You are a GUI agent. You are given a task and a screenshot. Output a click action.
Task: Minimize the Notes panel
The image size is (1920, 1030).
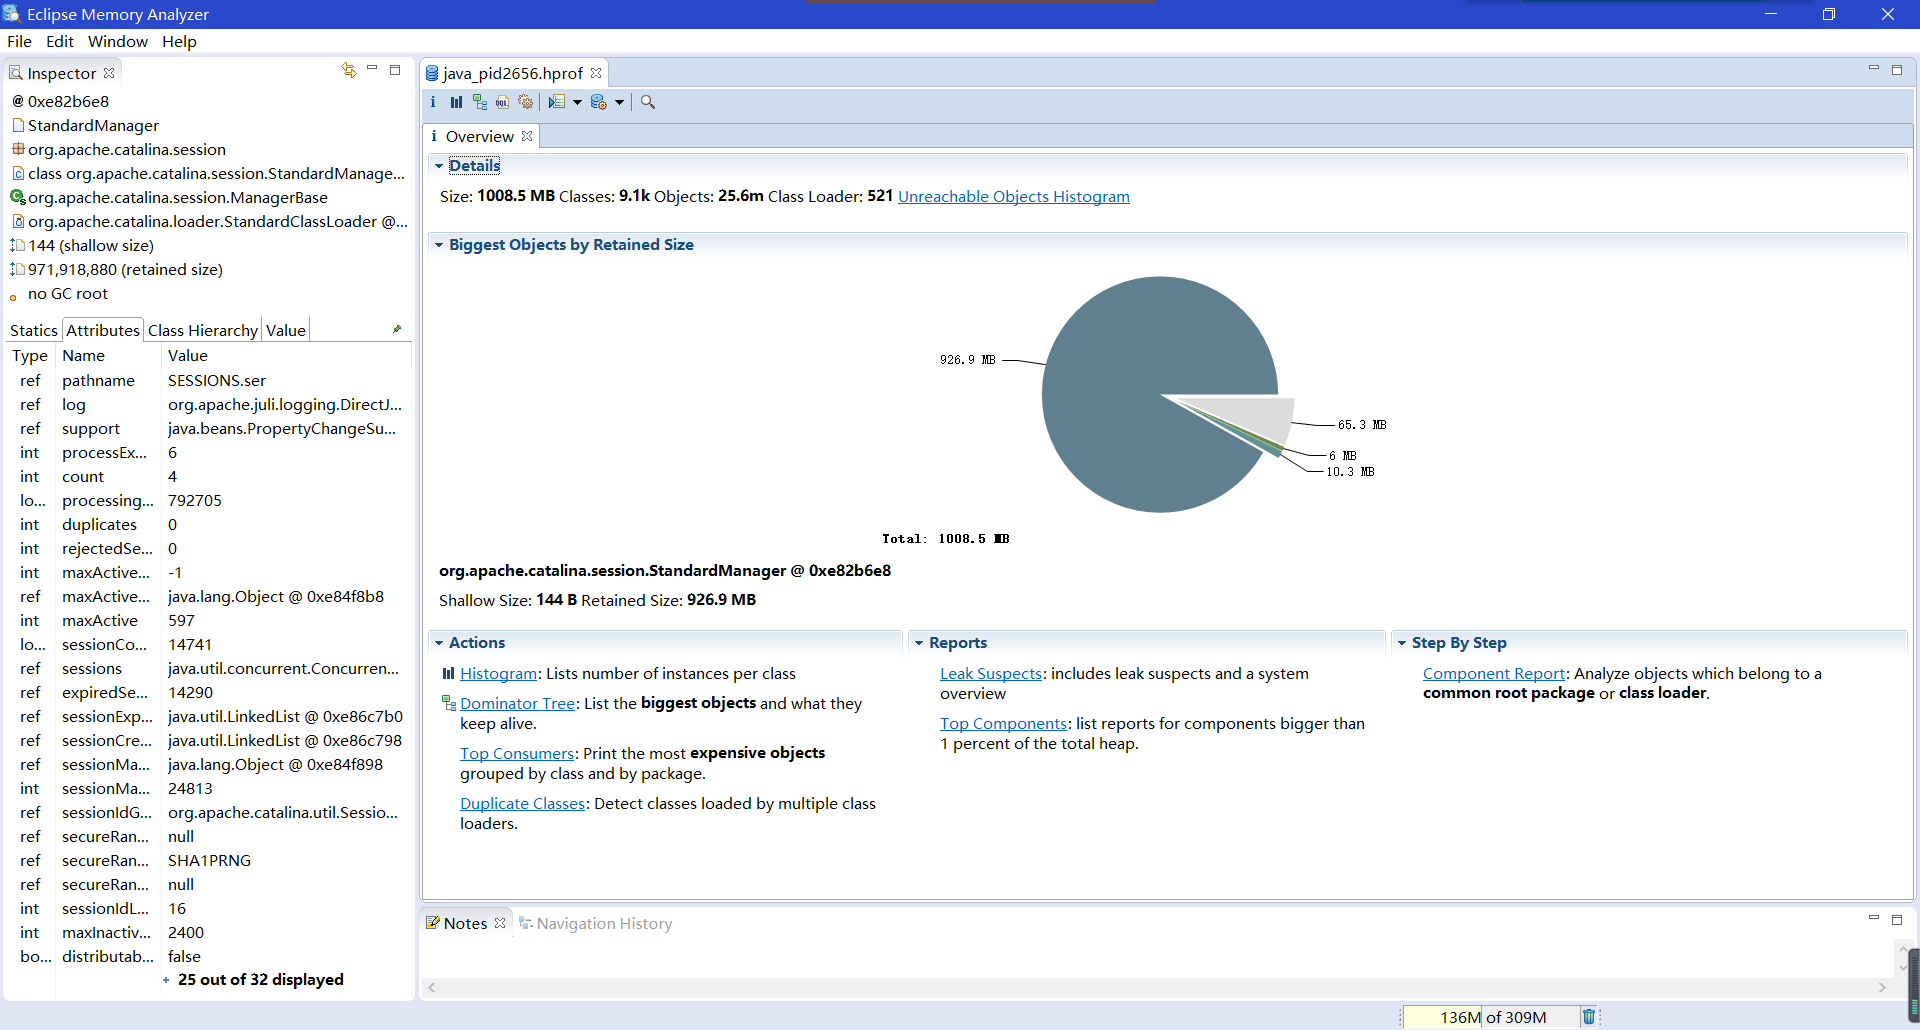coord(1874,918)
